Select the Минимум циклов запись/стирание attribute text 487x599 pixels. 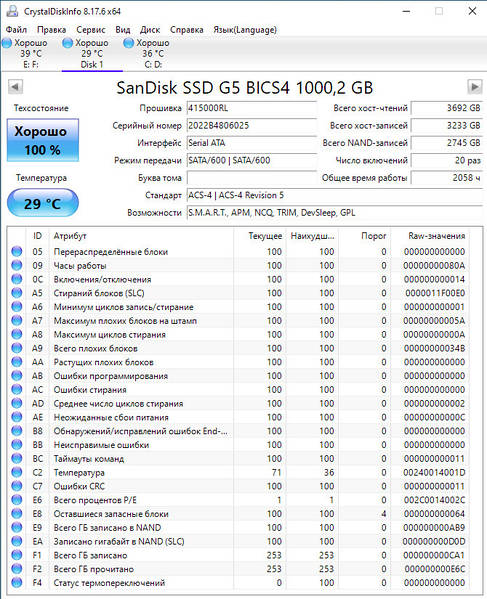point(123,307)
